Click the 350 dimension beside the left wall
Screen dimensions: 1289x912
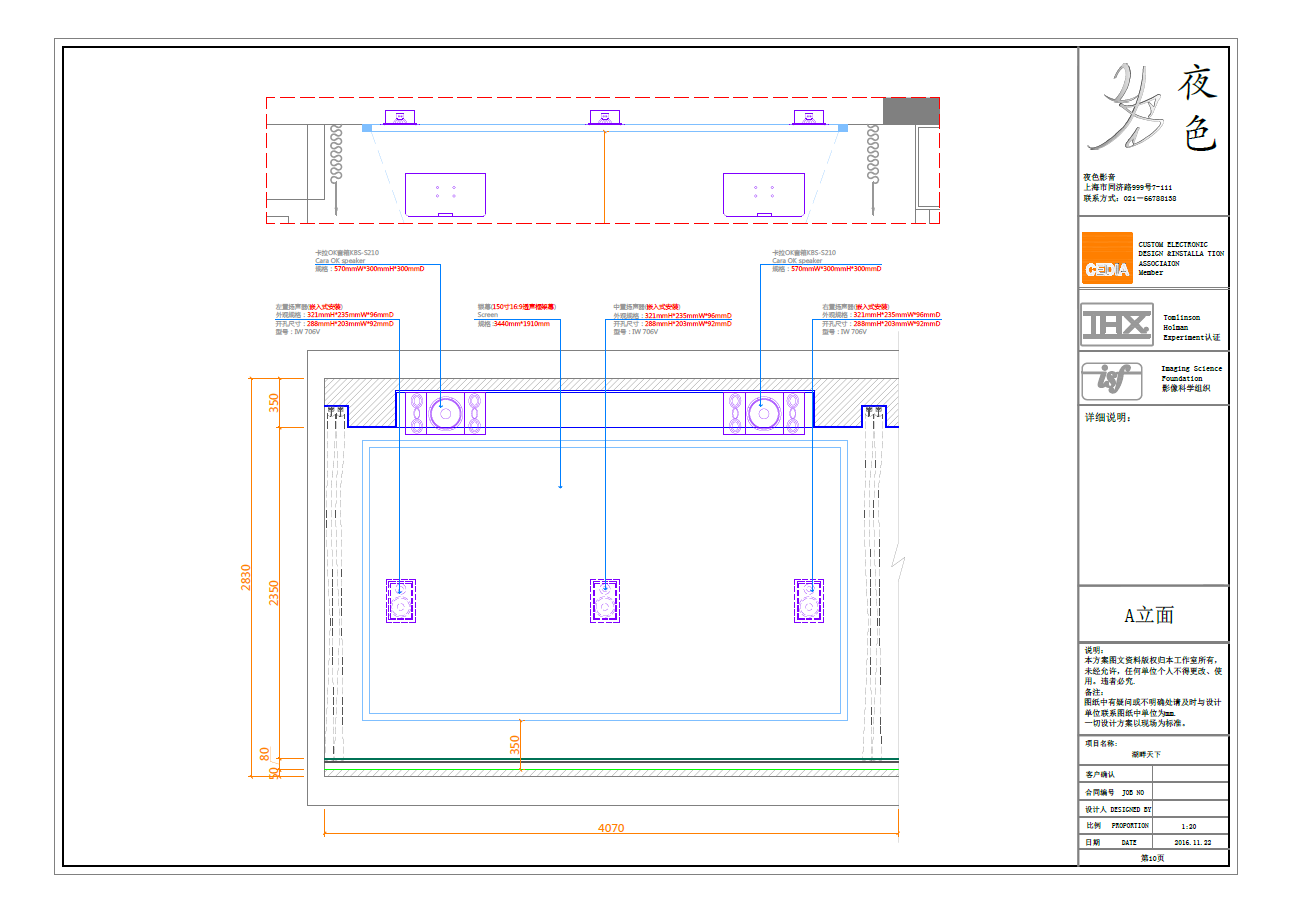275,402
